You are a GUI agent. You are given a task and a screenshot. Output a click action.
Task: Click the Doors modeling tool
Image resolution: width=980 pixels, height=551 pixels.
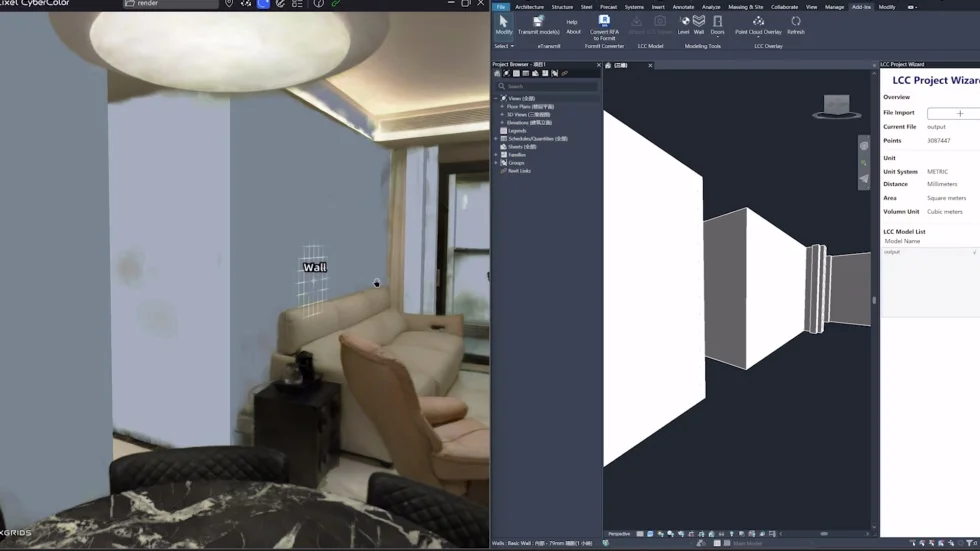718,25
